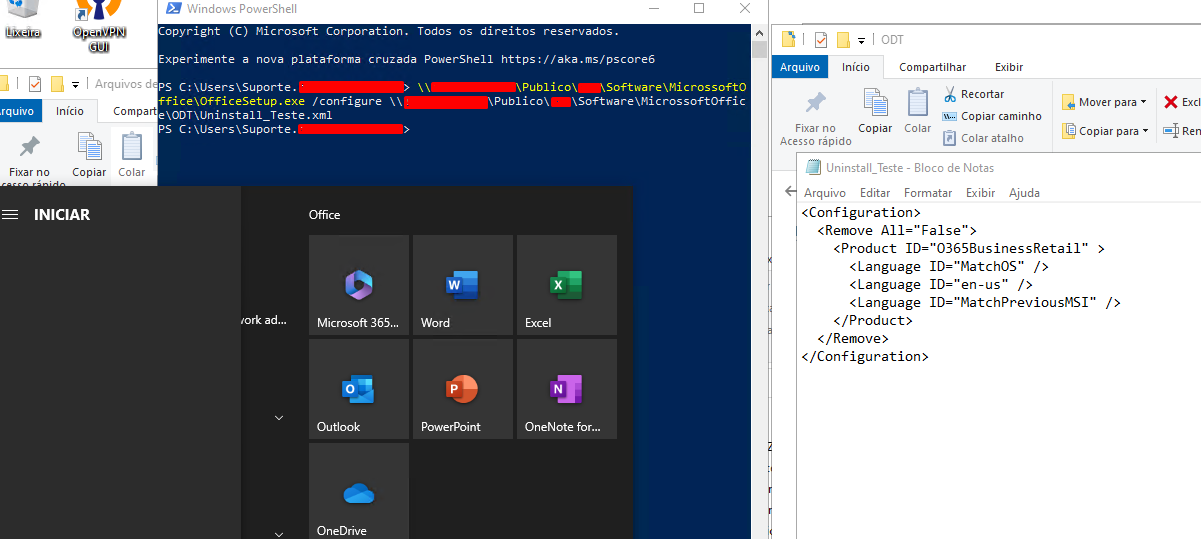Launch Word from the Start menu
Screen dimensions: 1201x539
(463, 285)
